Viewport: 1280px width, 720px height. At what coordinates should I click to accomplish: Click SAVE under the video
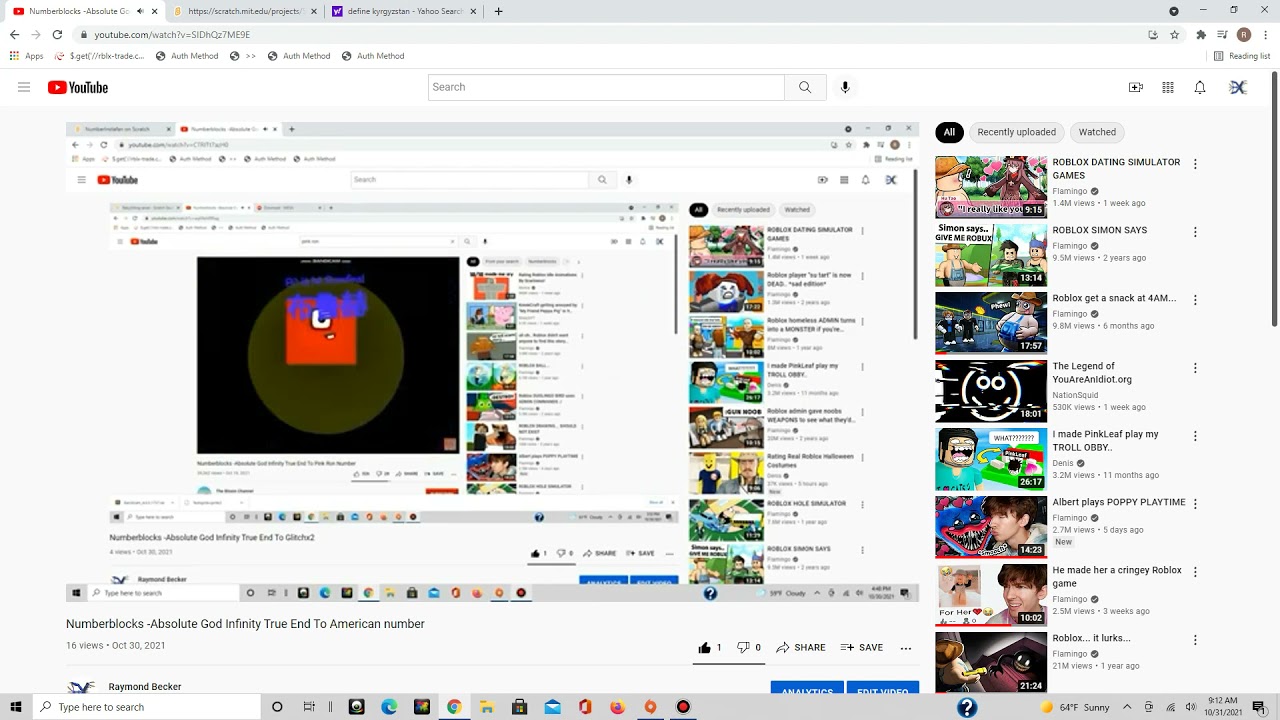pos(862,648)
